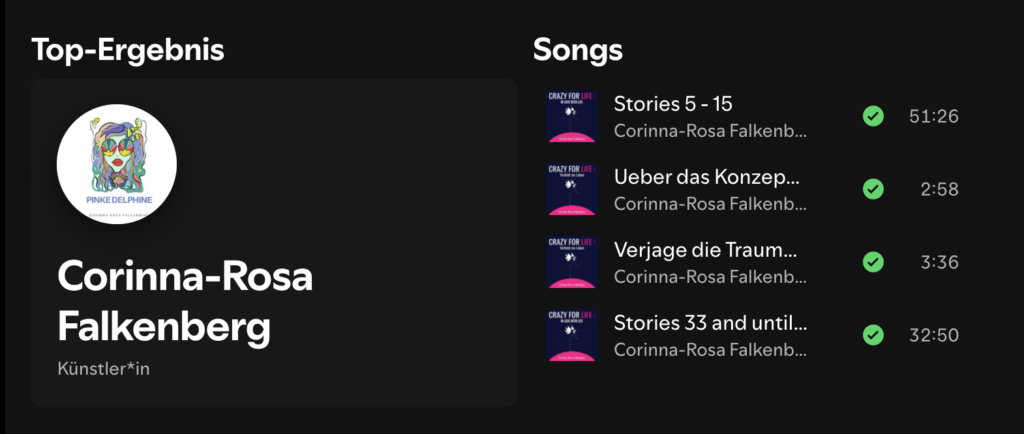Select song title Stories 5 - 15
The width and height of the screenshot is (1024, 434).
[x=673, y=104]
